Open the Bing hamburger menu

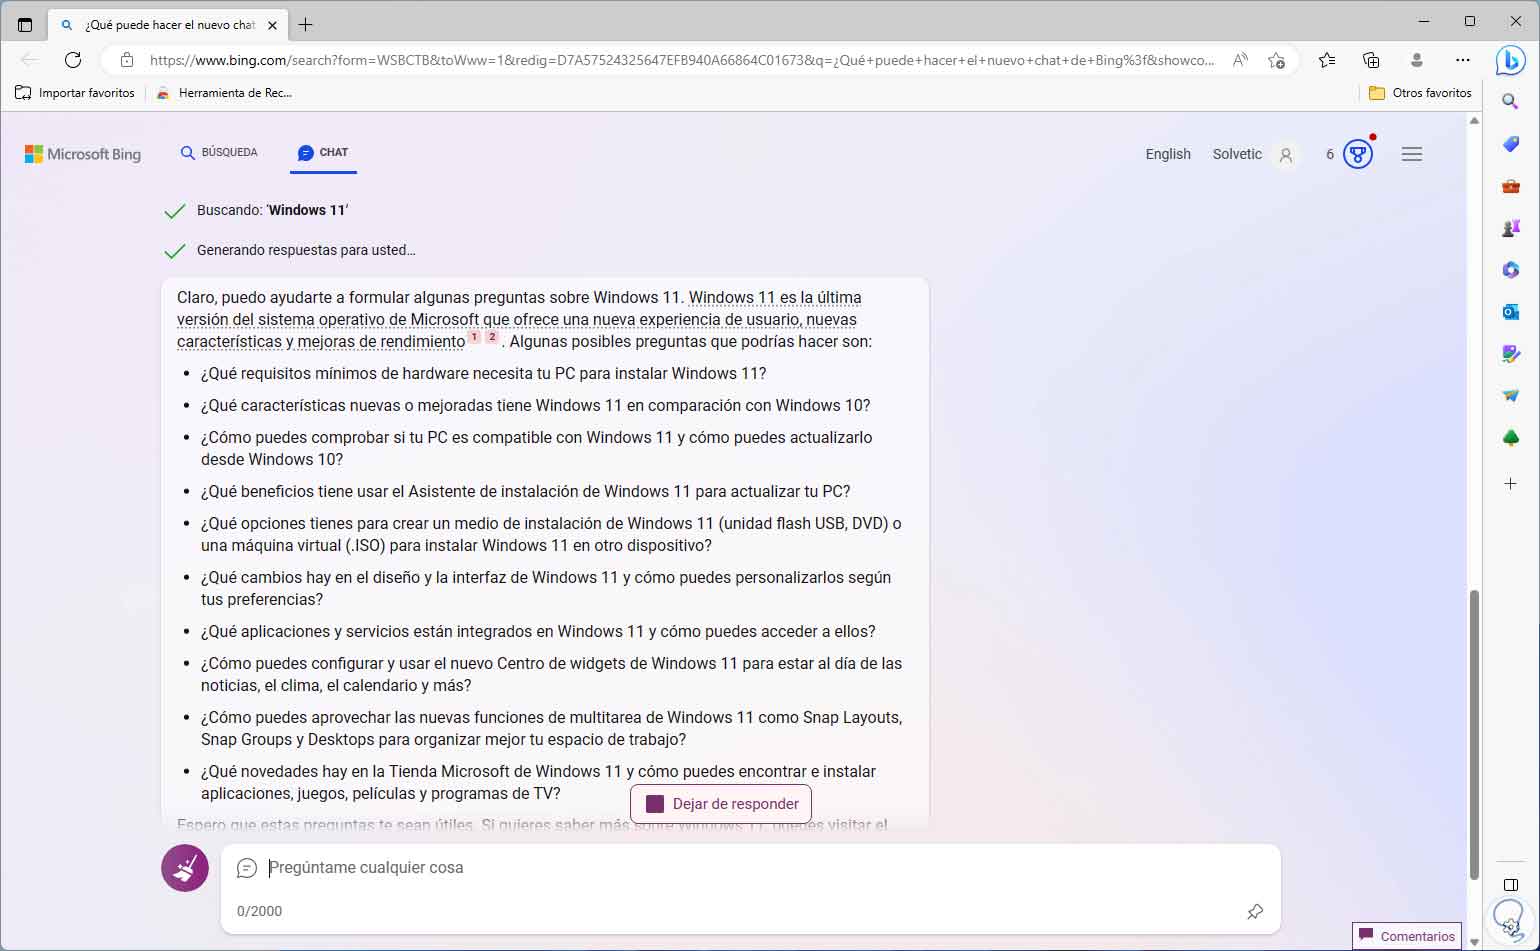1412,154
